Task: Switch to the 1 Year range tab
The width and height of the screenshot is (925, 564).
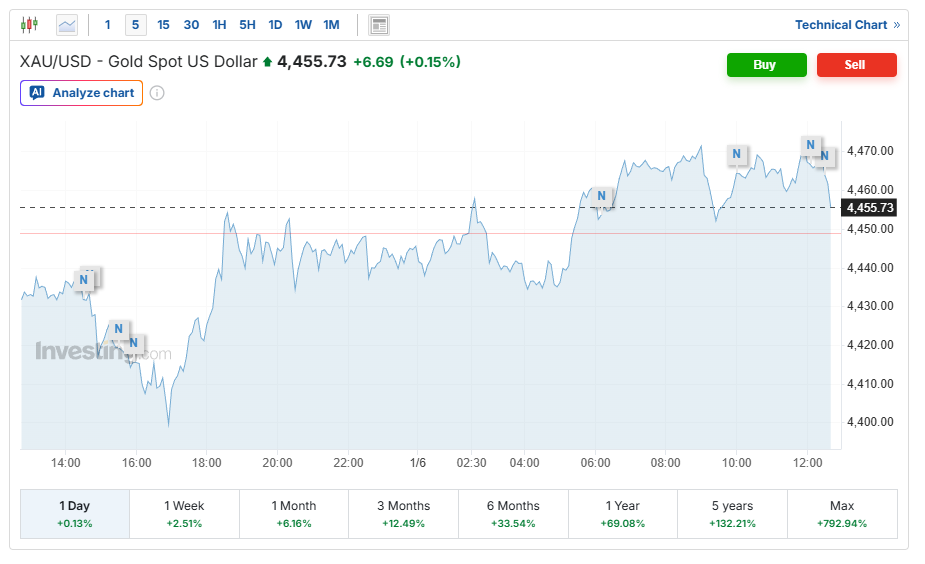Action: click(622, 514)
